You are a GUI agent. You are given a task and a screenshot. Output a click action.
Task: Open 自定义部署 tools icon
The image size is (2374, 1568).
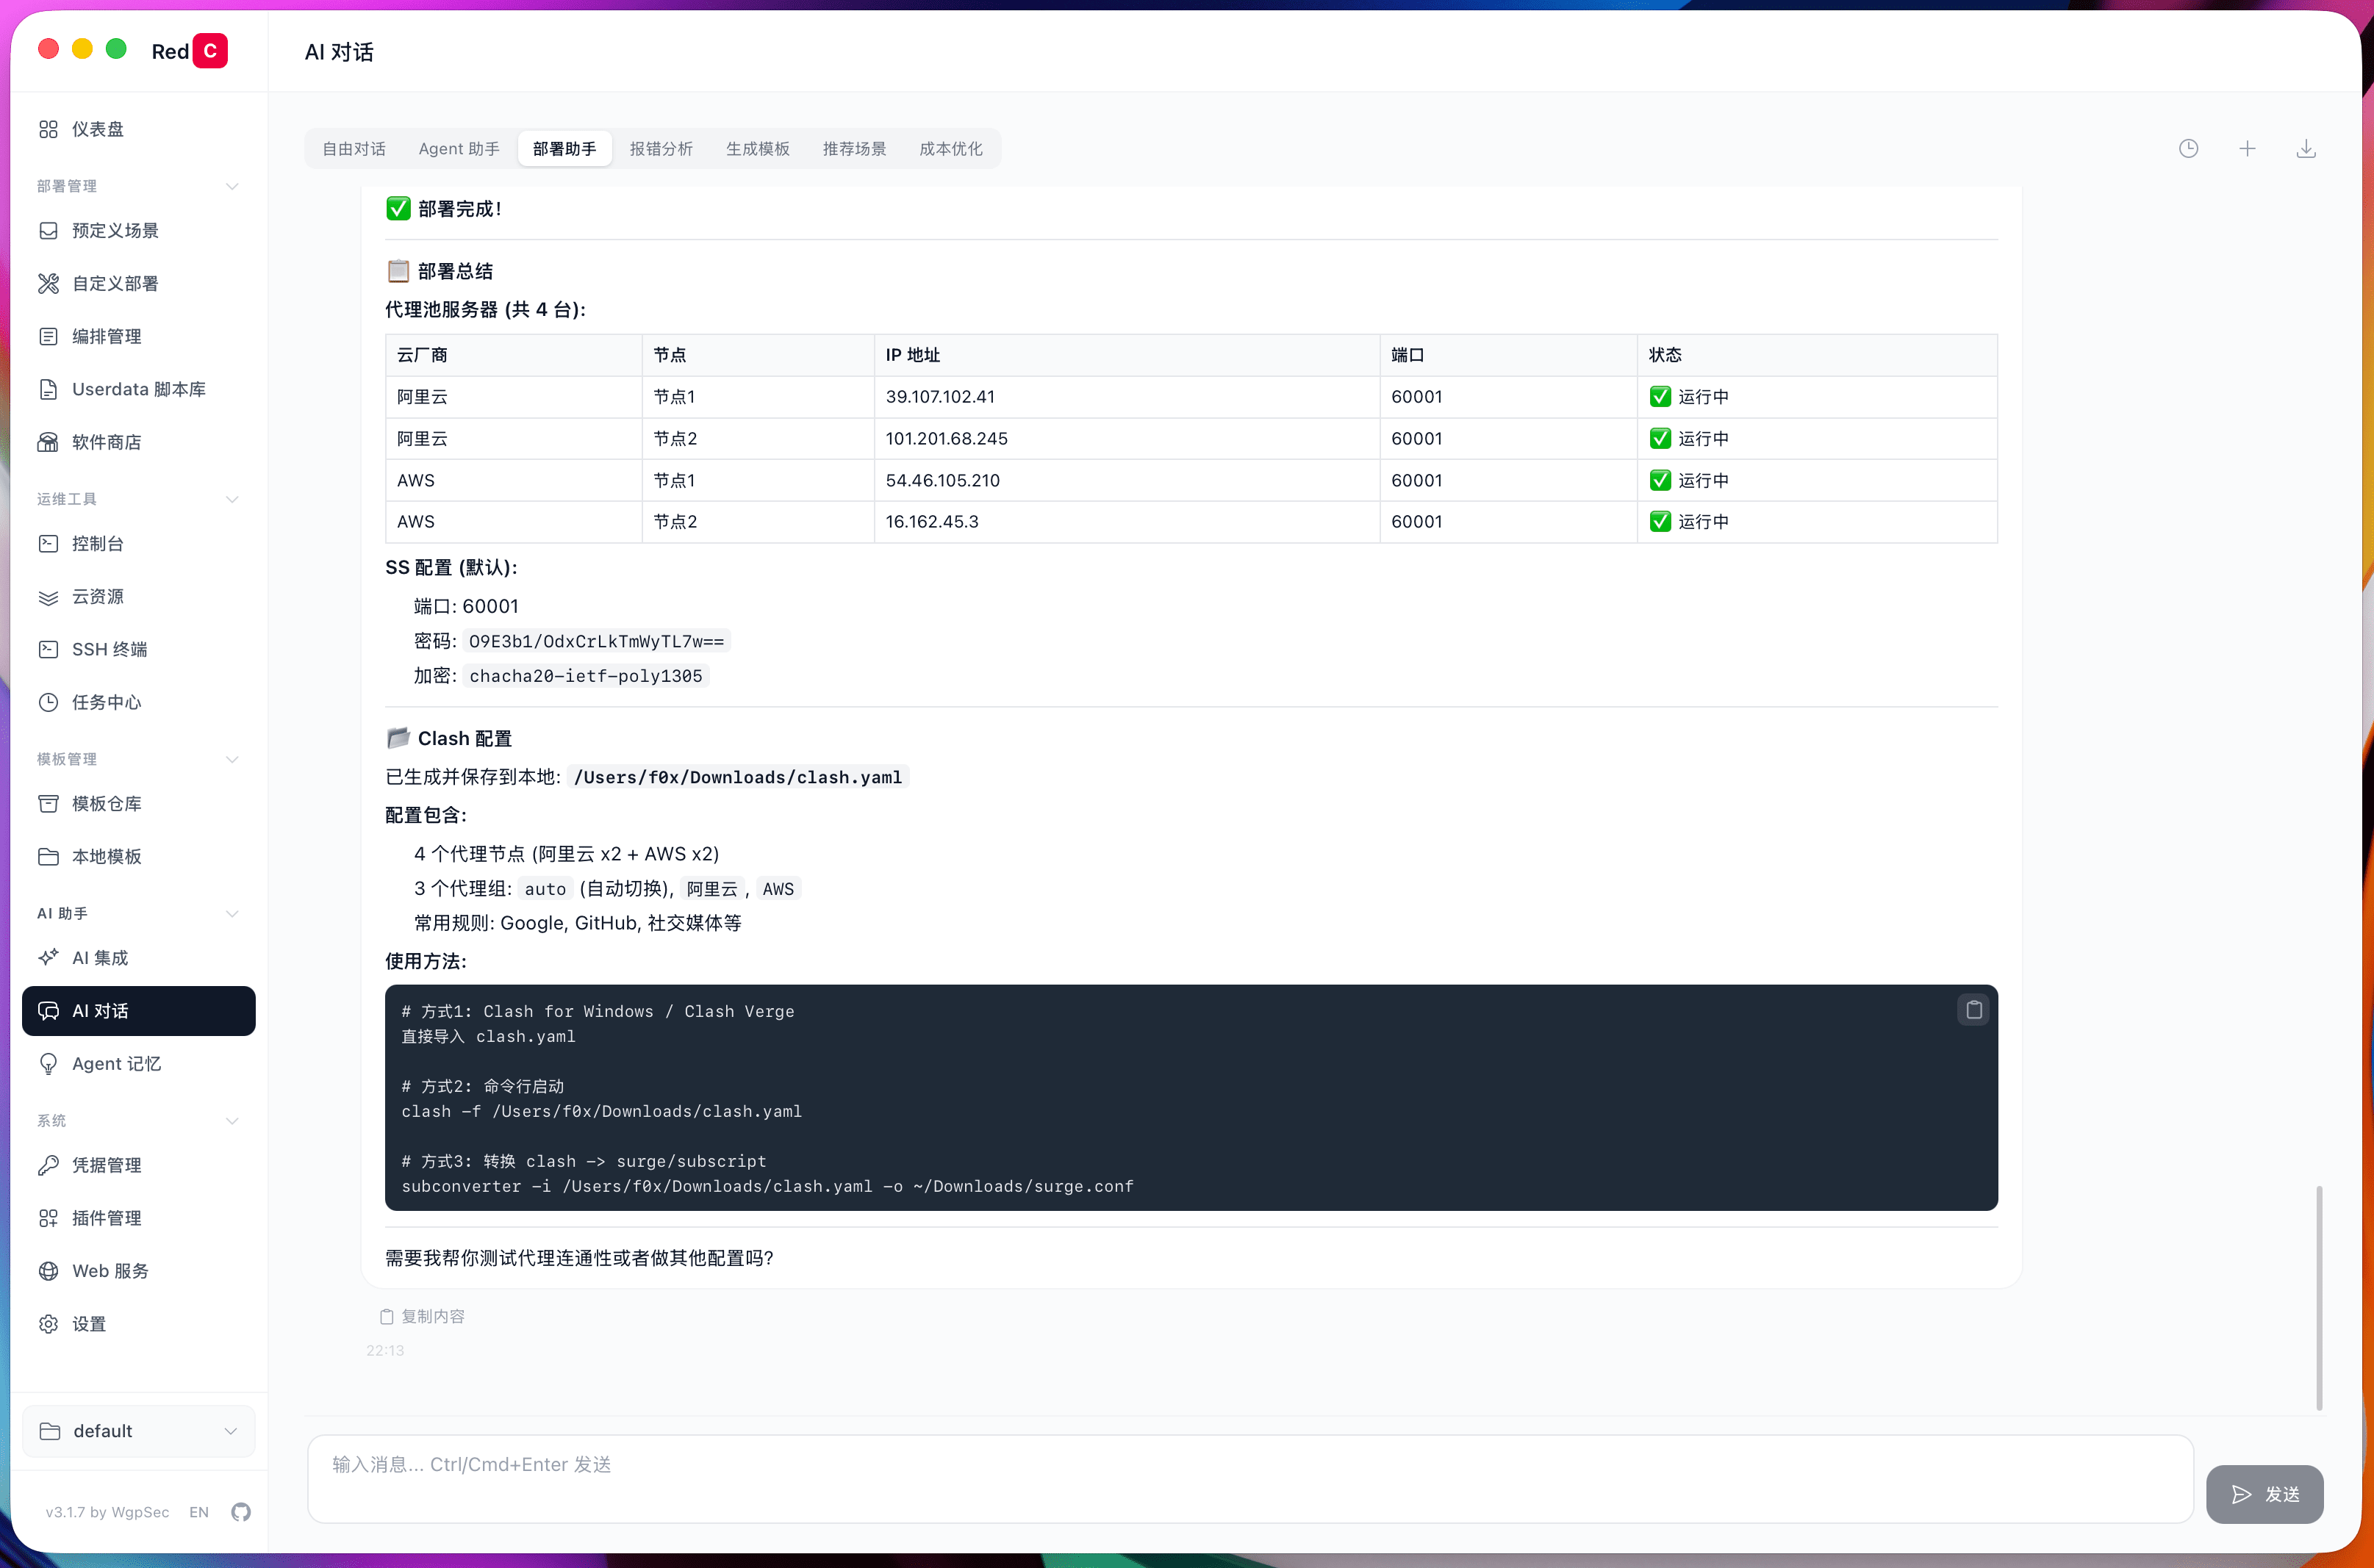click(x=48, y=283)
